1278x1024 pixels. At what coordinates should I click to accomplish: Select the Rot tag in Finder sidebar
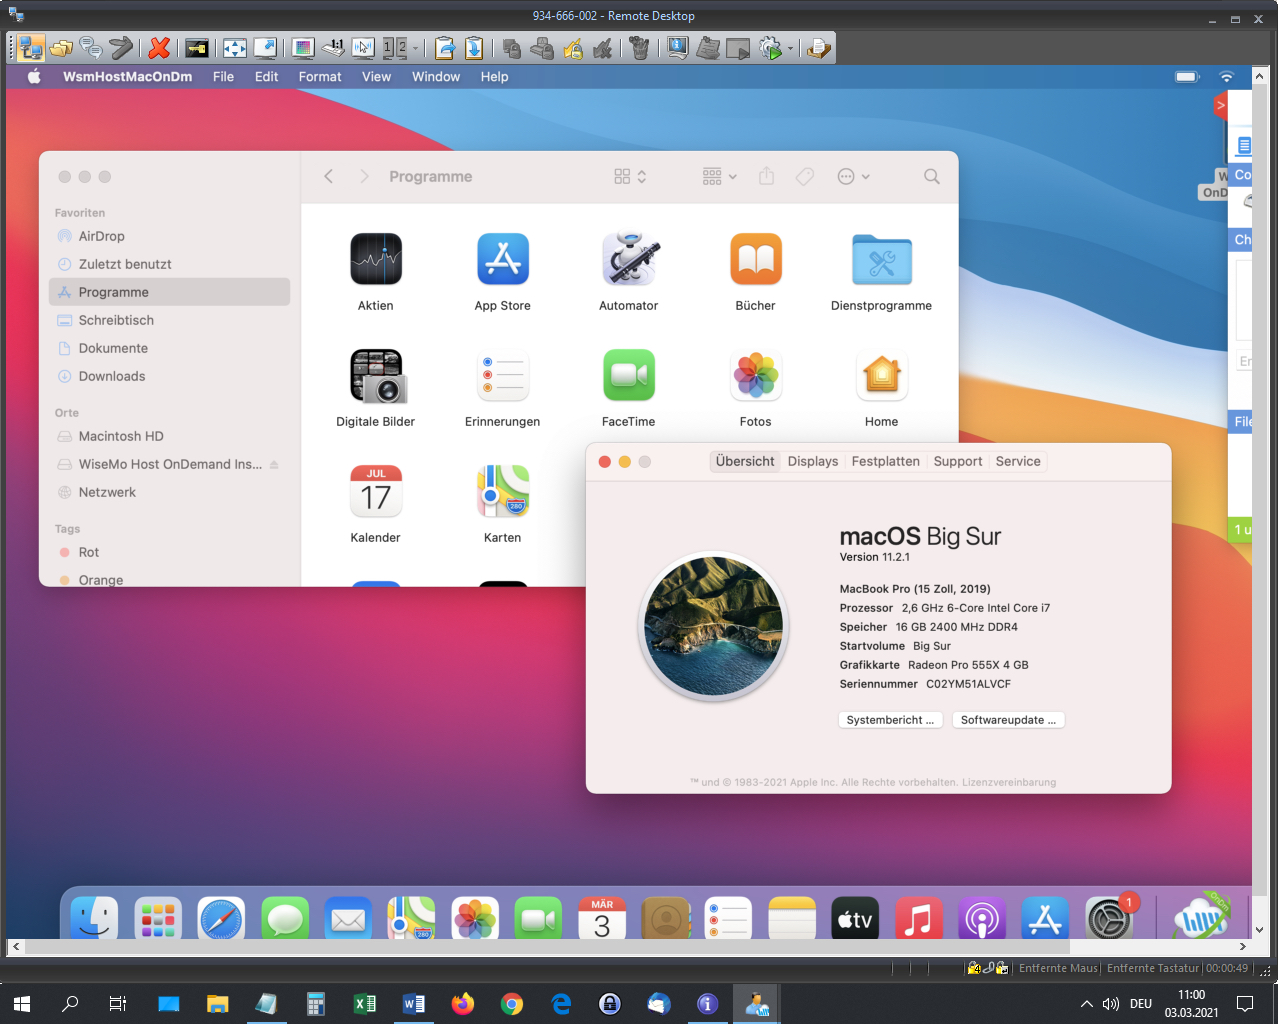[89, 552]
